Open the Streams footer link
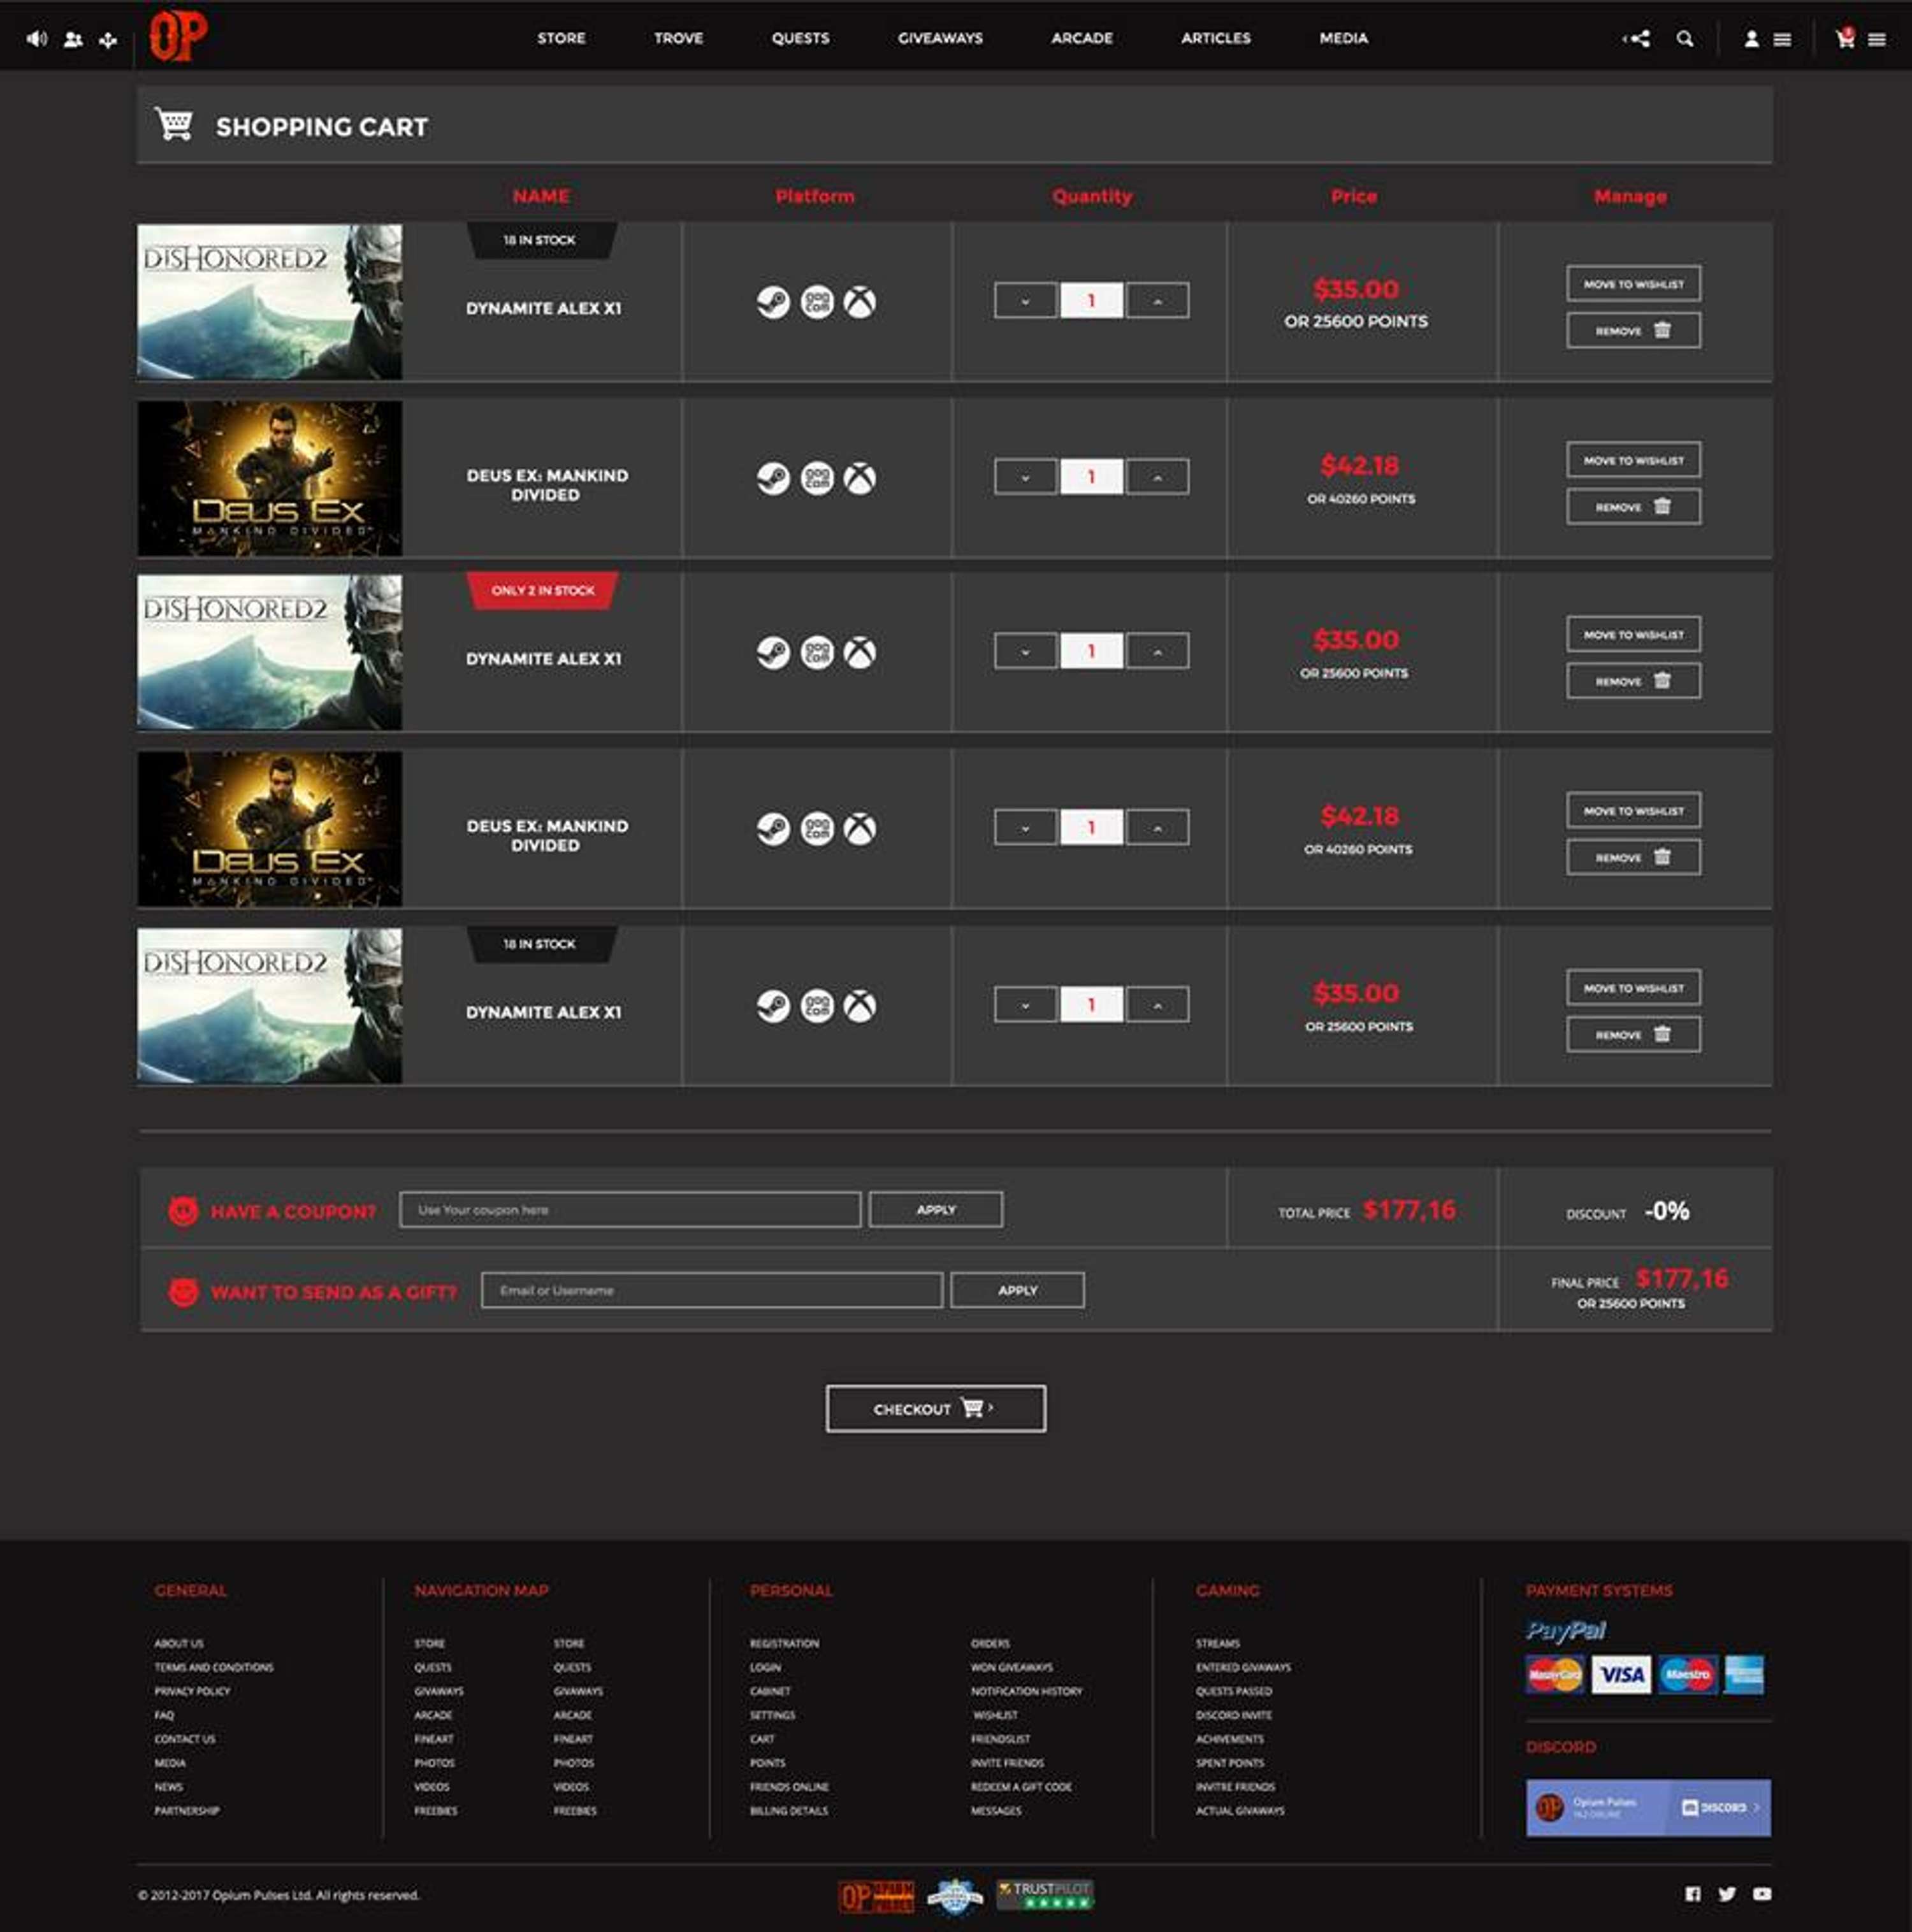This screenshot has width=1912, height=1932. click(x=1218, y=1644)
